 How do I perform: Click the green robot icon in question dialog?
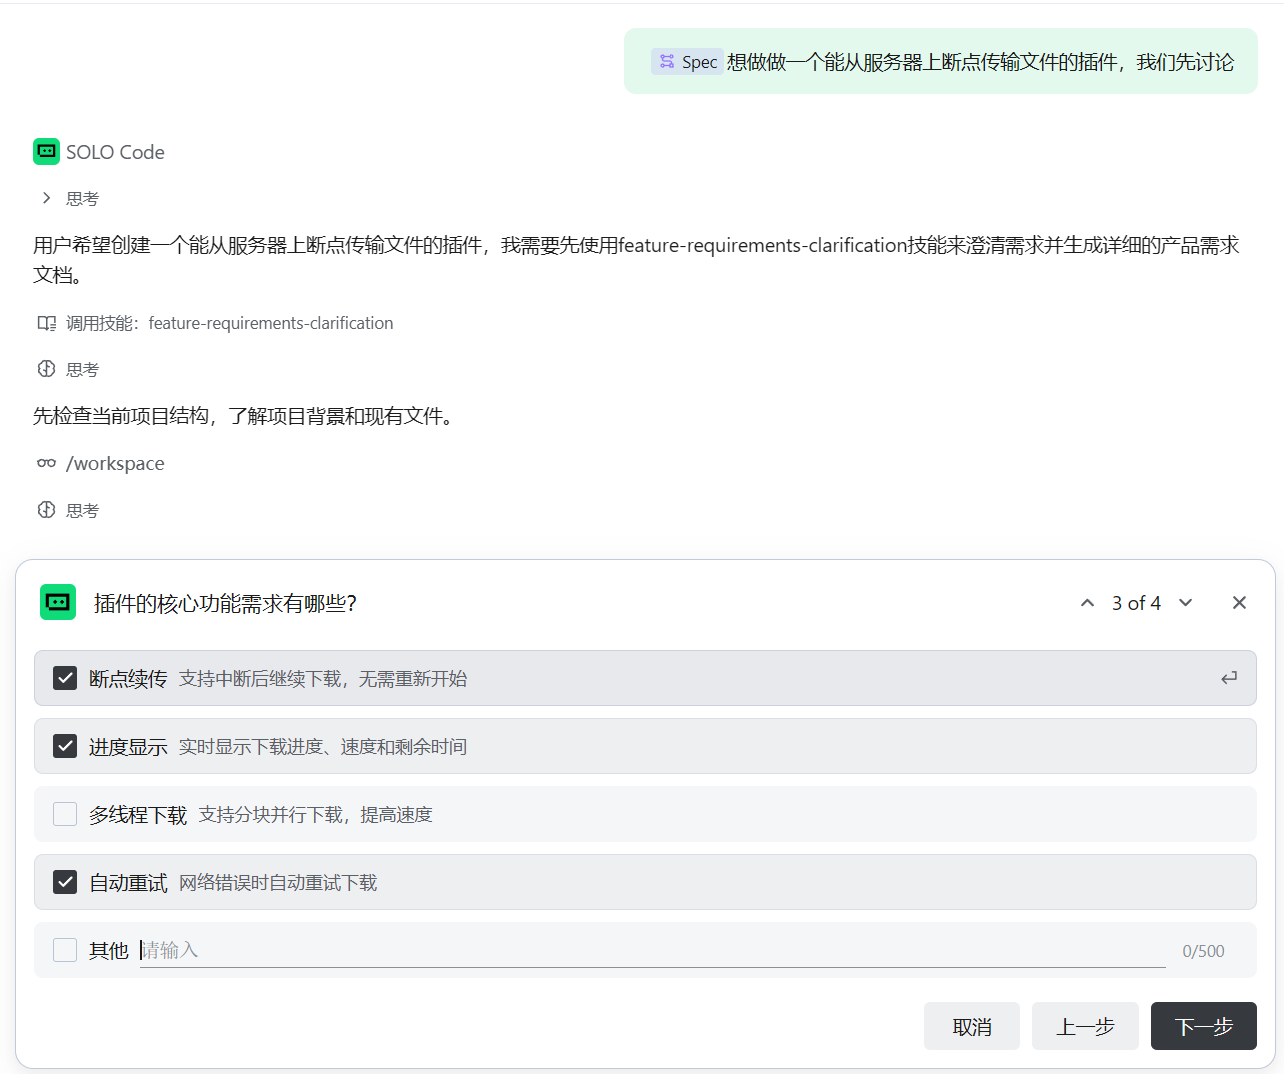[x=58, y=602]
